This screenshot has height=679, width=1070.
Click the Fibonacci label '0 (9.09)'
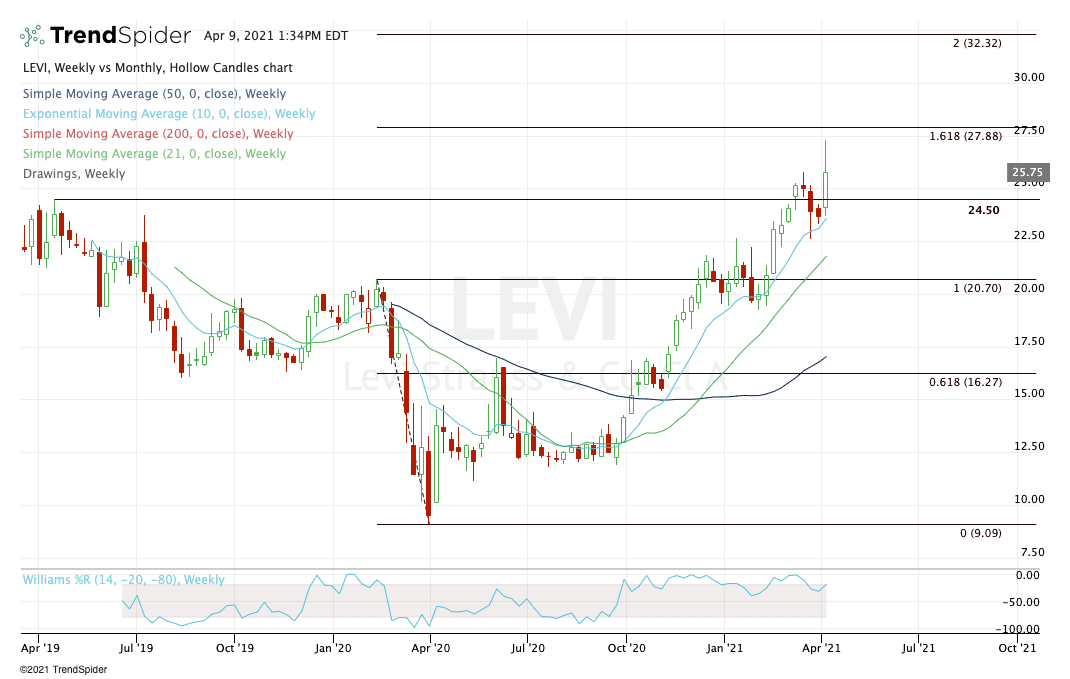[x=981, y=533]
